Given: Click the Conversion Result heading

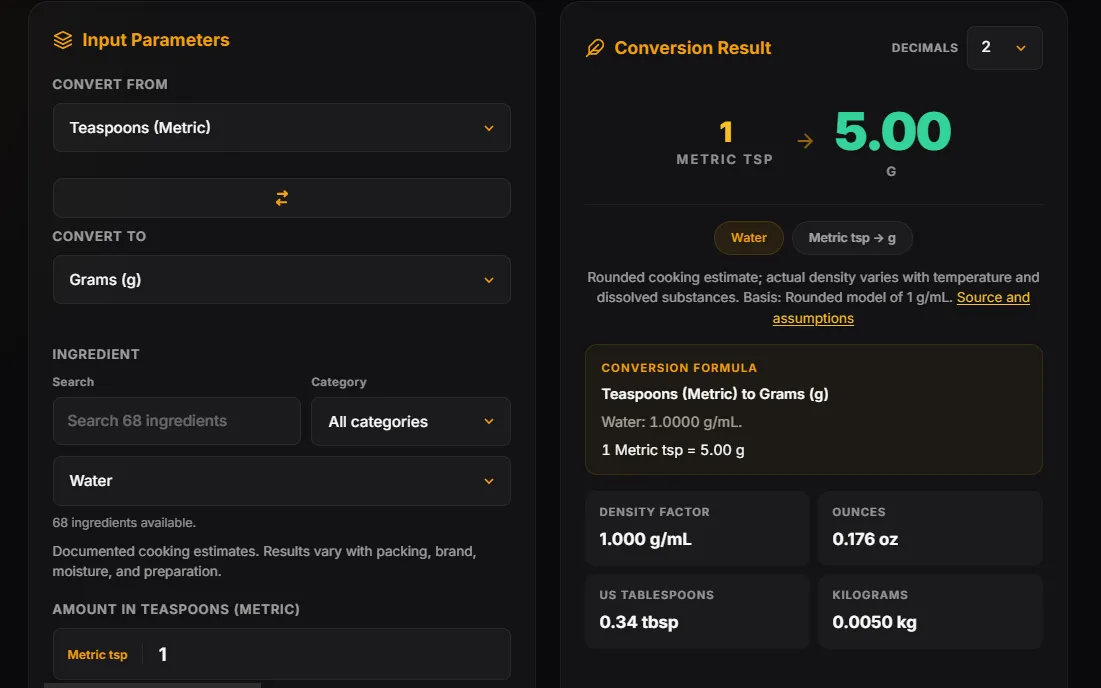Looking at the screenshot, I should pos(692,48).
